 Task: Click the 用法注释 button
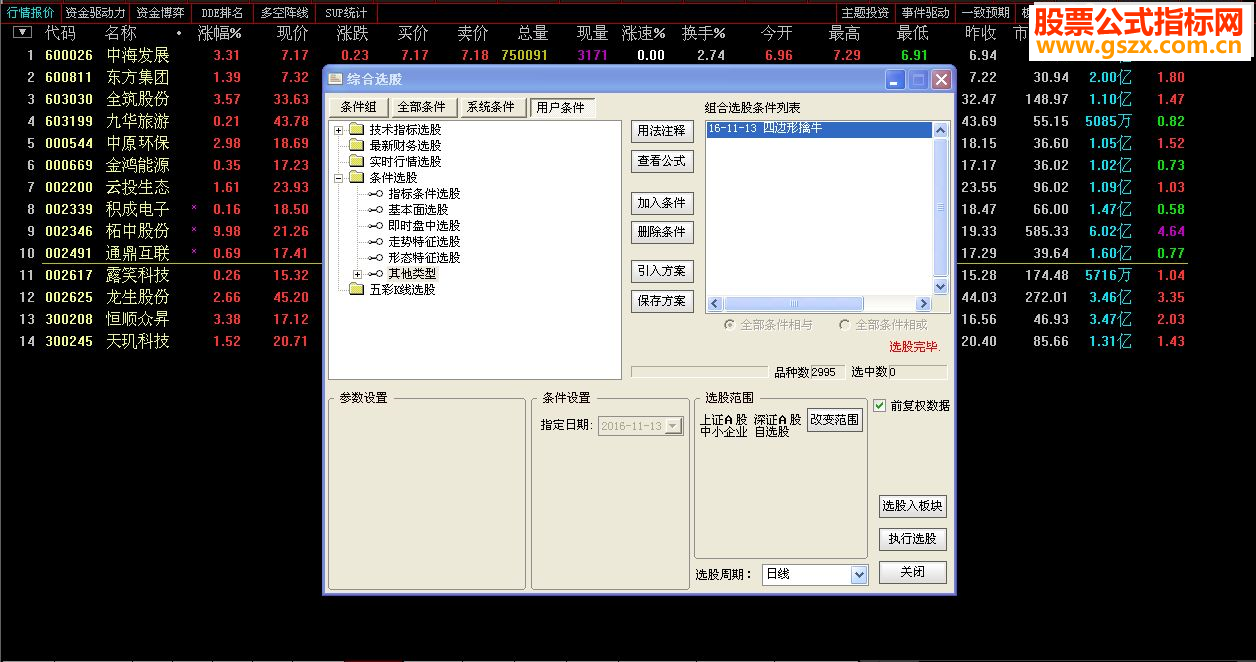click(661, 131)
